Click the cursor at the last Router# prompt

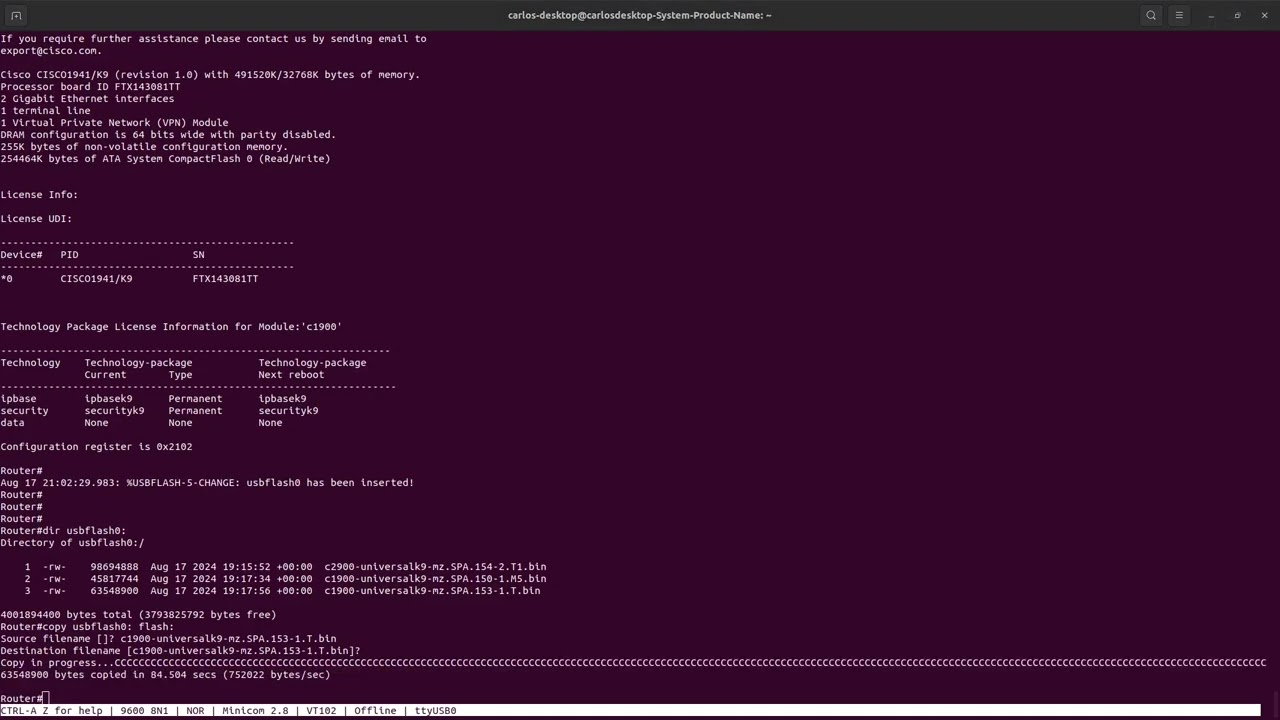(46, 698)
